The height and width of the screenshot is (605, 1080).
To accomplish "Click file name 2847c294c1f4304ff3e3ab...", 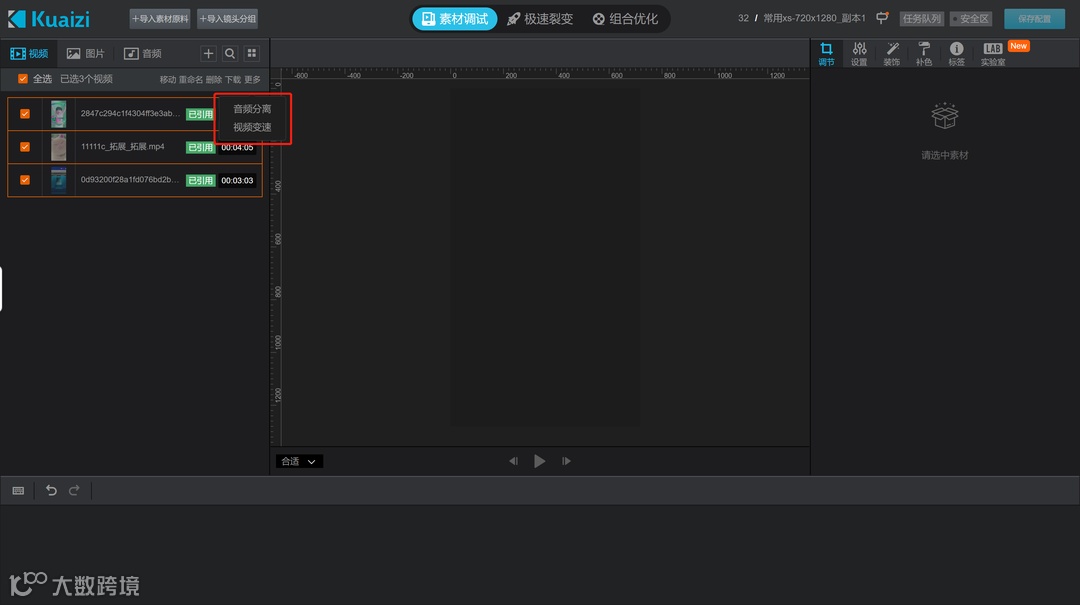I will tap(130, 114).
